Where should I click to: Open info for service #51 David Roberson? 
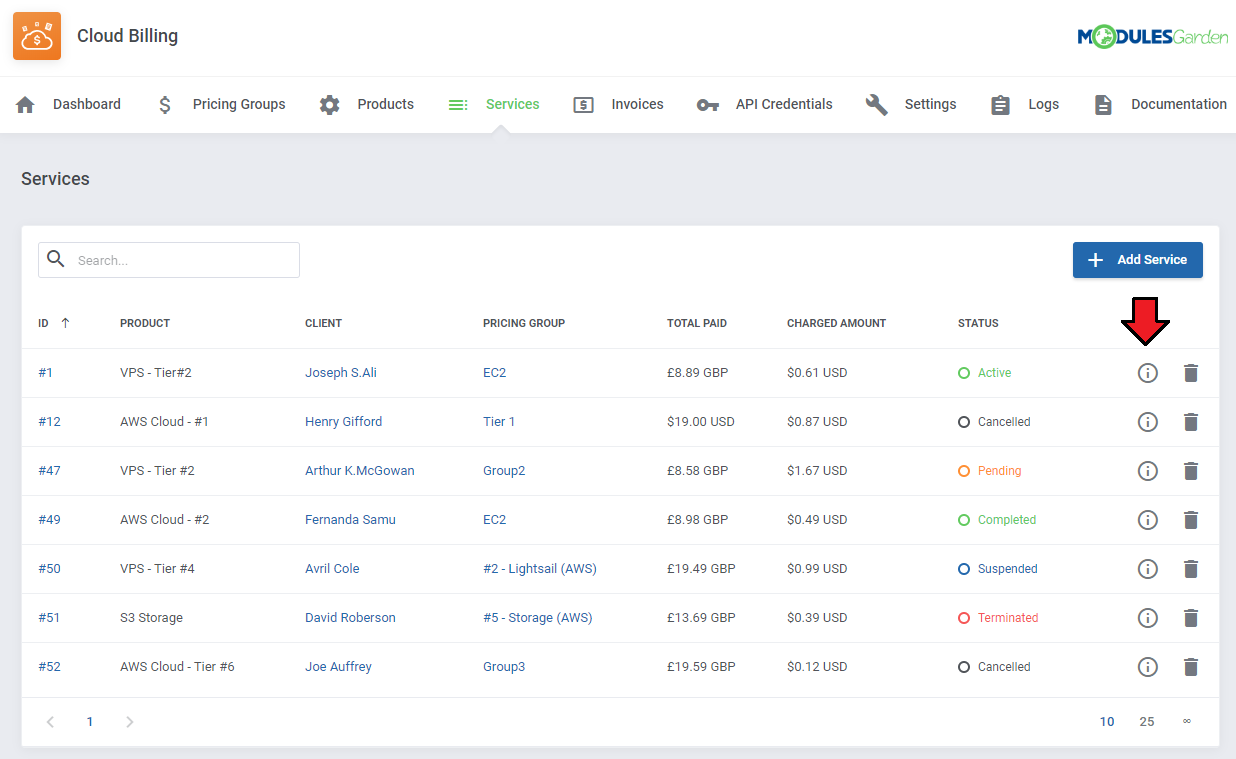(x=1148, y=618)
